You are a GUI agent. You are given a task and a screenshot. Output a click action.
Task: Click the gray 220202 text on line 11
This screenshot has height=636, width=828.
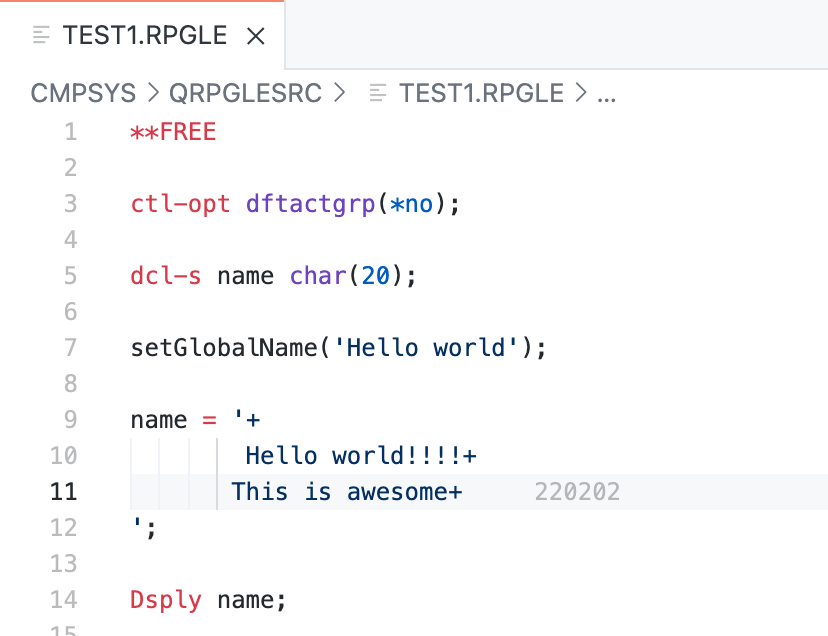coord(577,491)
